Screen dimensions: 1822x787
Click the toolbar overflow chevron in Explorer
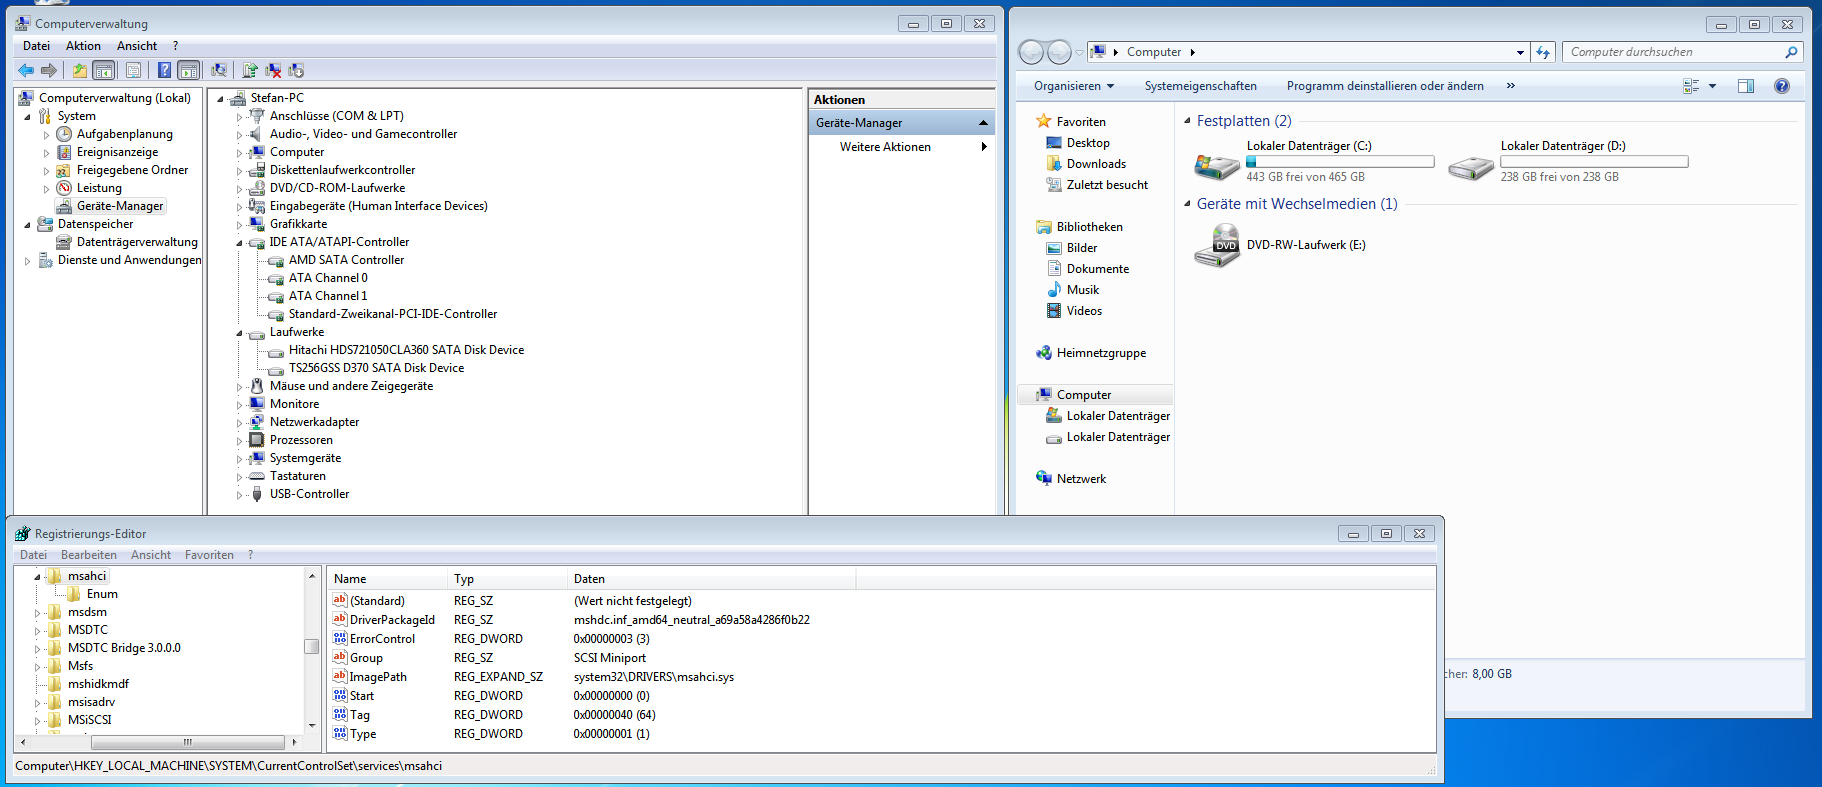1511,86
